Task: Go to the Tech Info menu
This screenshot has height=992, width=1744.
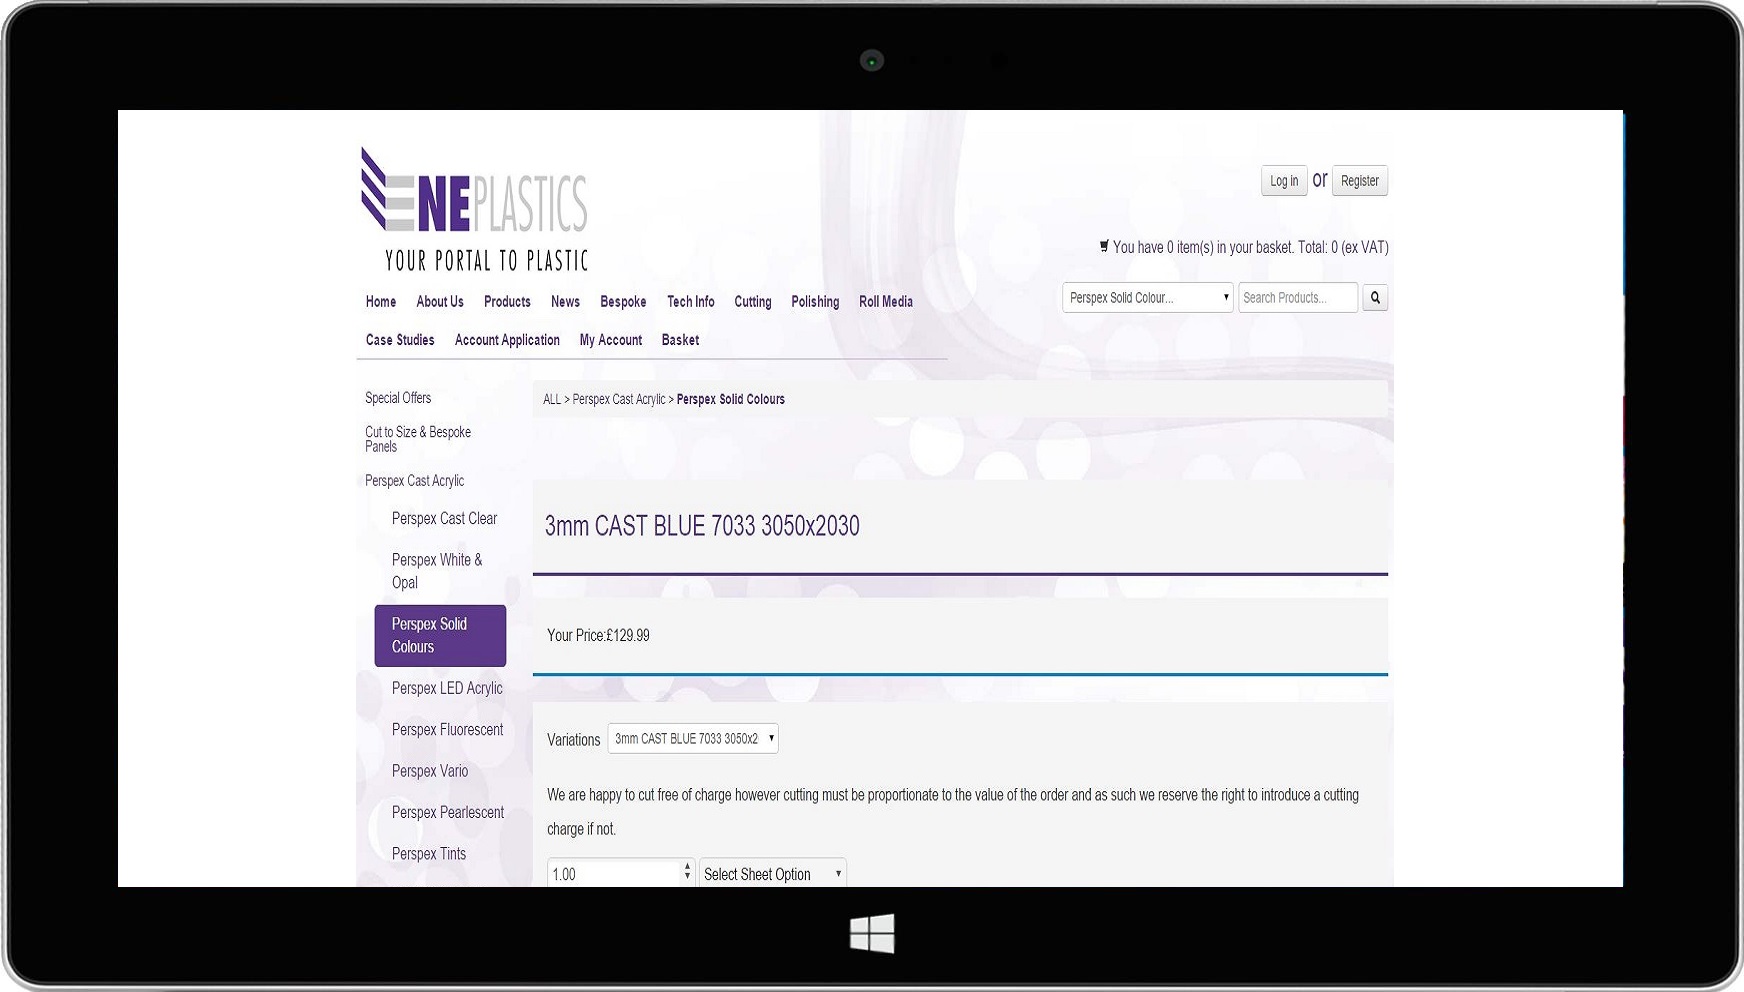Action: (x=690, y=302)
